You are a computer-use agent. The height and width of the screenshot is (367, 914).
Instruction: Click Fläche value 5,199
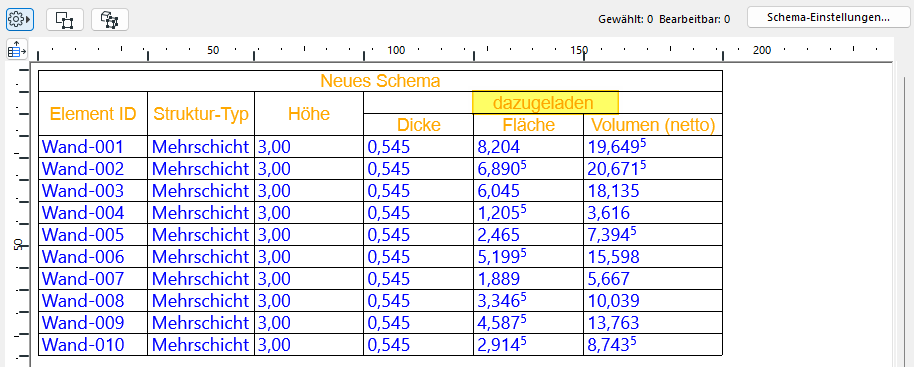point(529,257)
